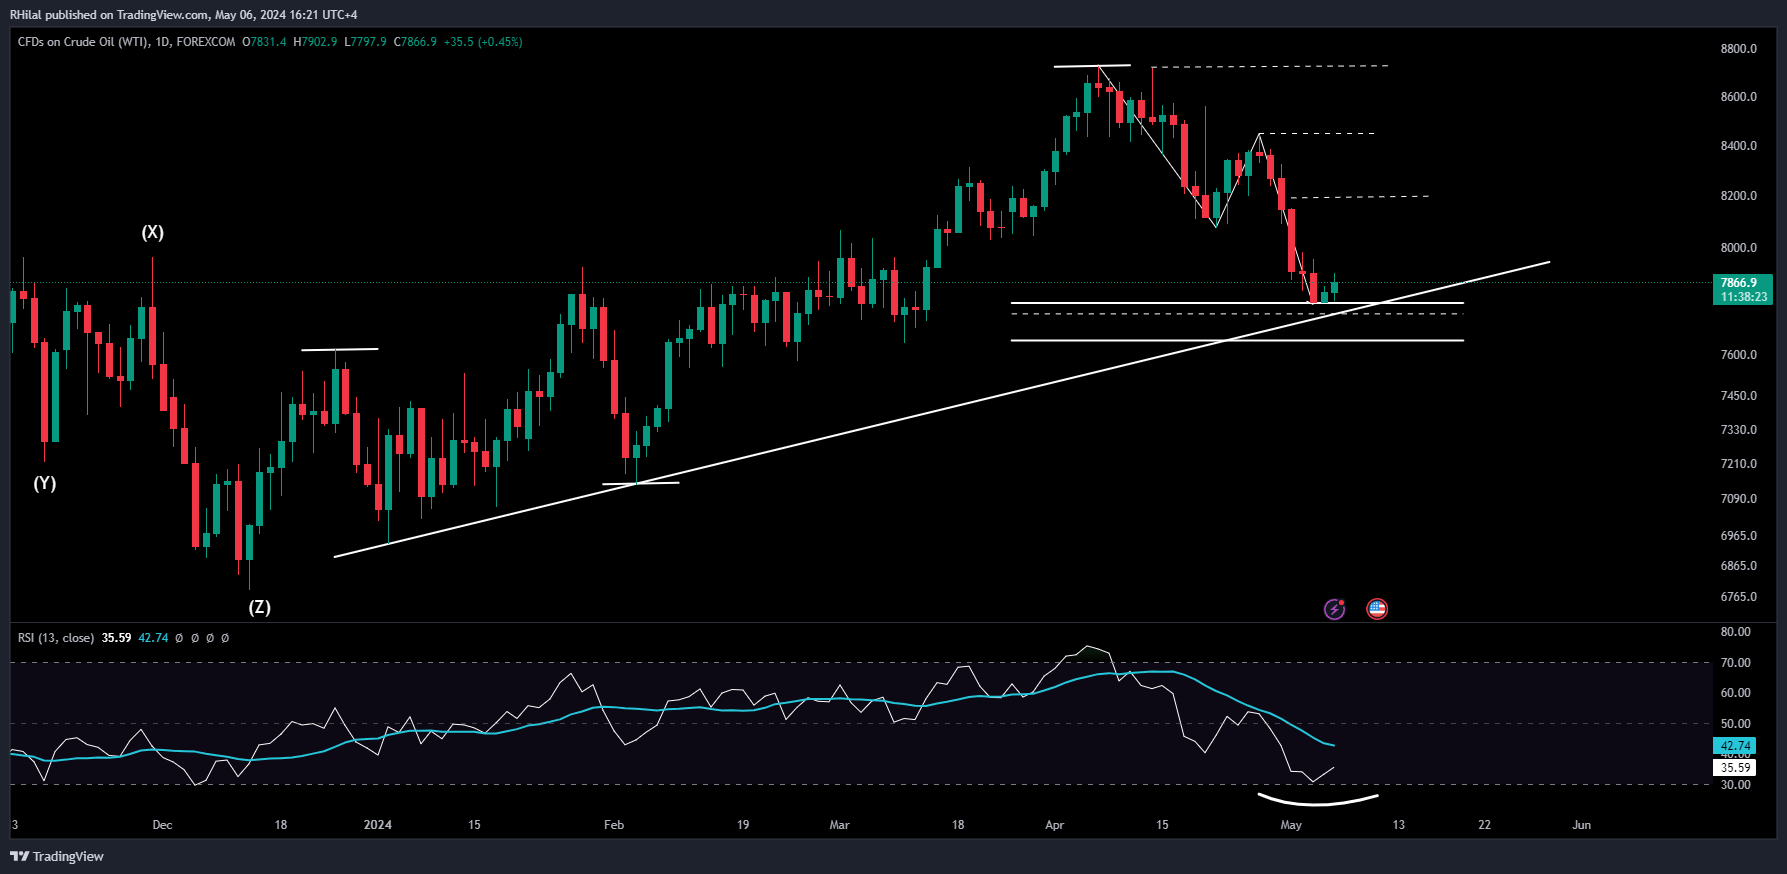Click the 8200.0 price axis label
The image size is (1787, 874).
(x=1738, y=196)
